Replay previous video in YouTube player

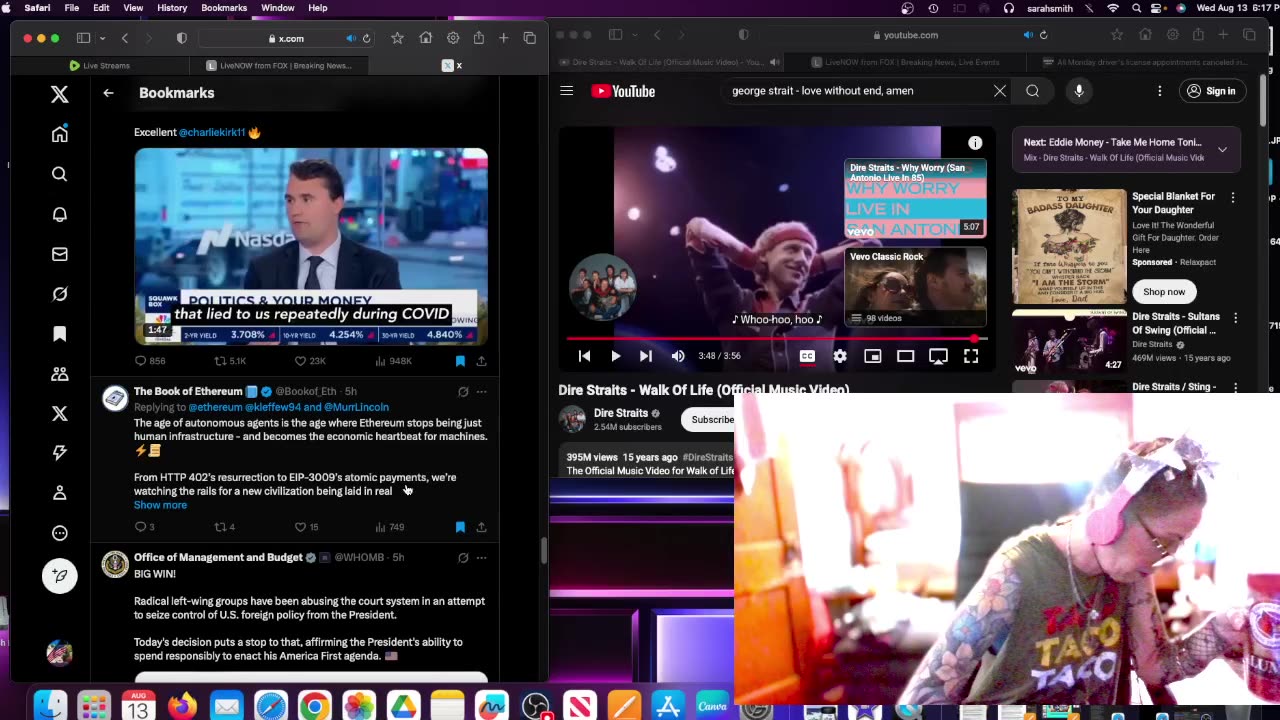pyautogui.click(x=585, y=356)
